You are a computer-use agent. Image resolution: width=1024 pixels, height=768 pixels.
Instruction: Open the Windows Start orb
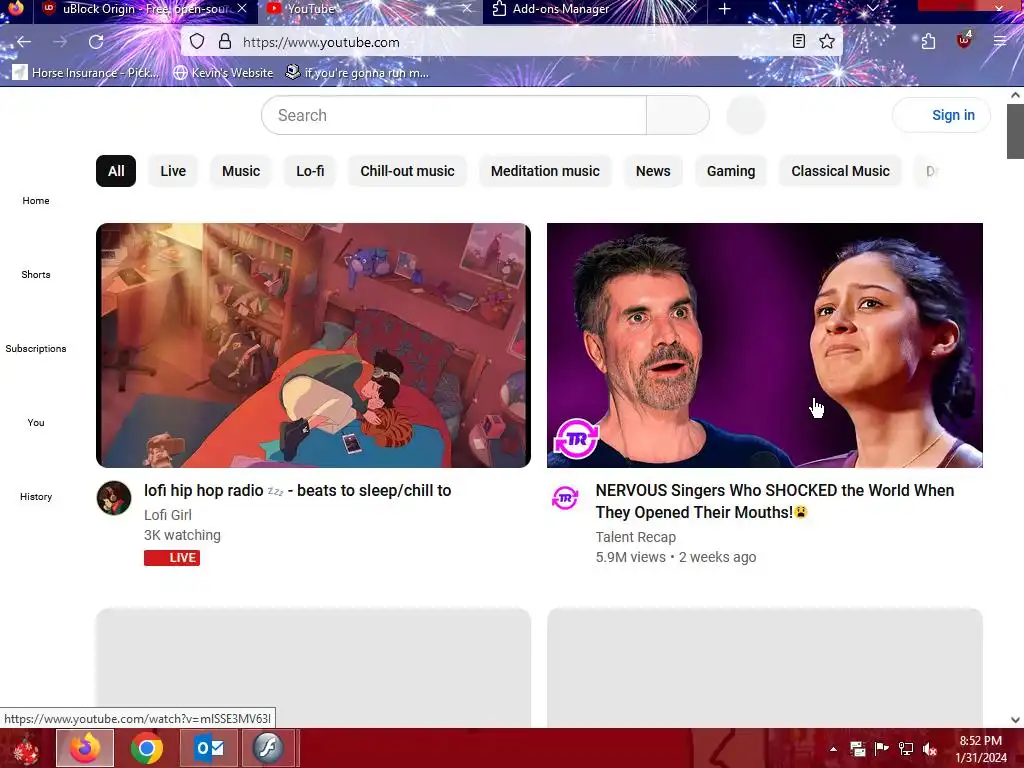tap(25, 748)
